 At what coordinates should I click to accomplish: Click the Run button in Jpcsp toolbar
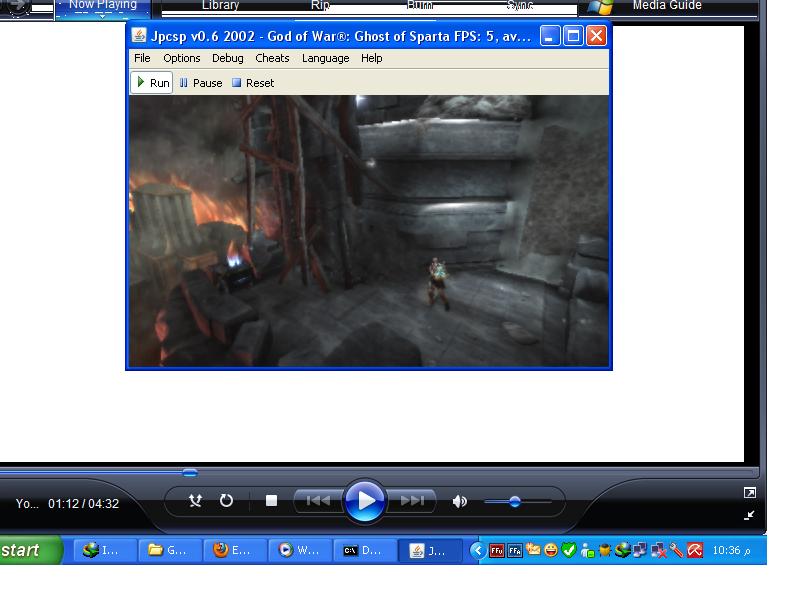click(152, 83)
